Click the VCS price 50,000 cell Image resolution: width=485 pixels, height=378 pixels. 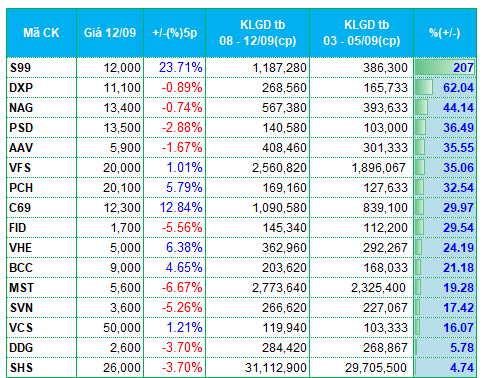110,328
